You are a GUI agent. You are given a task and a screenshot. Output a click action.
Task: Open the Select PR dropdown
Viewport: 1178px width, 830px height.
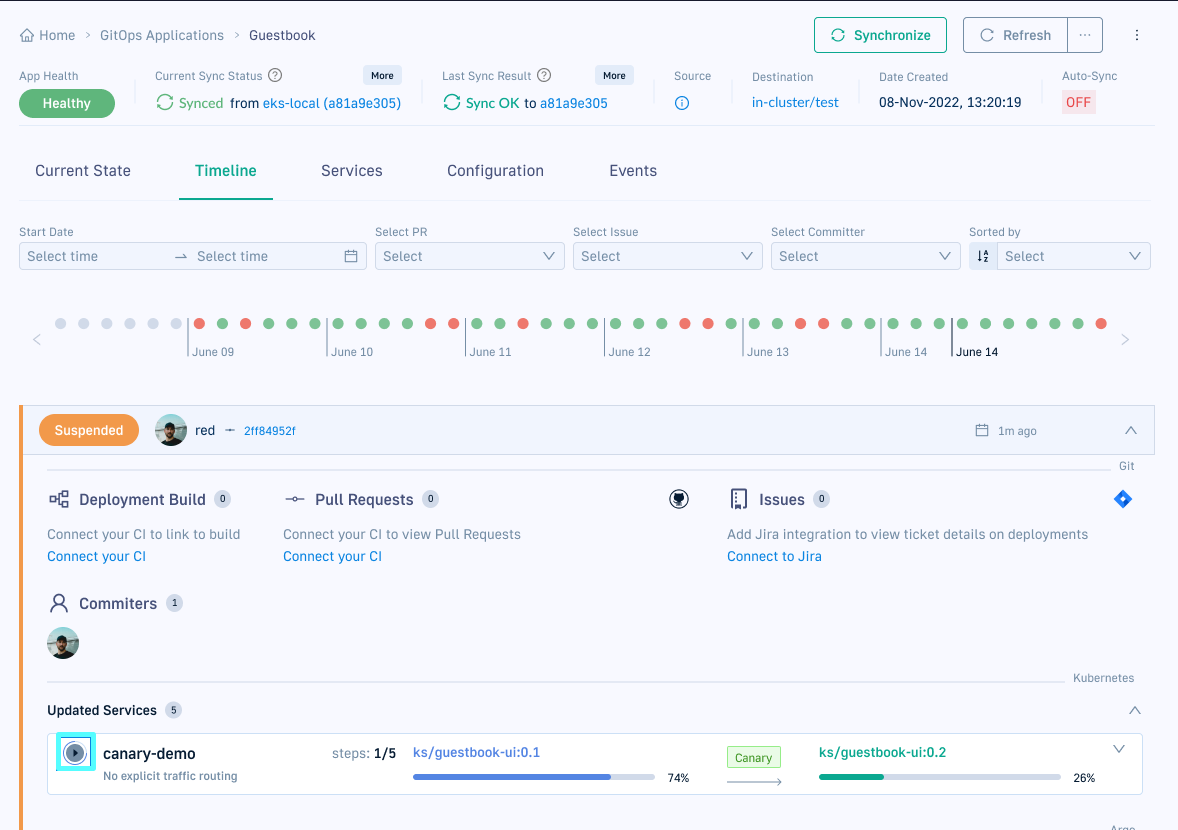click(x=469, y=256)
